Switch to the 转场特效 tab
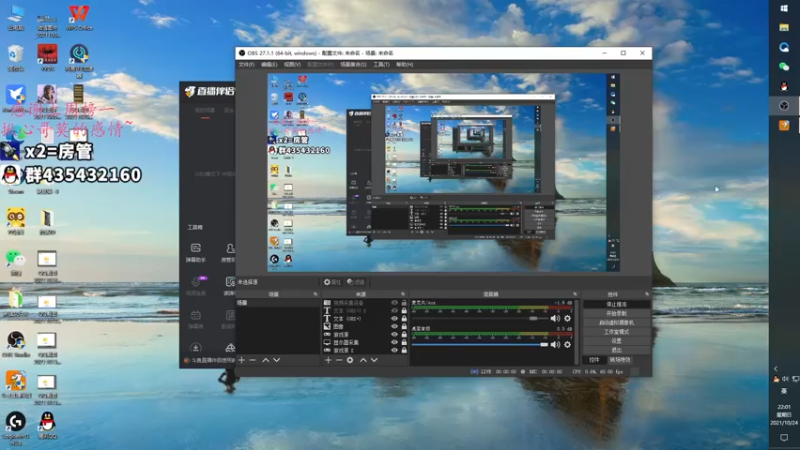The image size is (800, 450). (620, 360)
